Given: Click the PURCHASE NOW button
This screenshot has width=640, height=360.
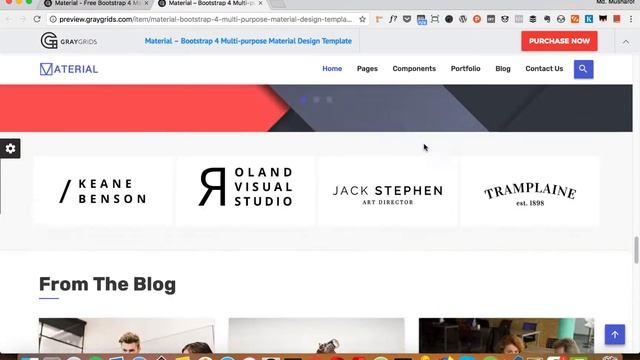Looking at the screenshot, I should 559,41.
